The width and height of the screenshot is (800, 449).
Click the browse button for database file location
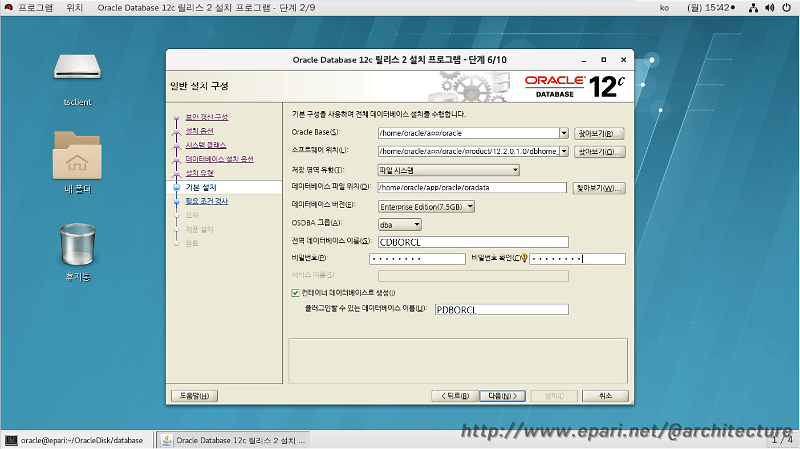[x=599, y=188]
